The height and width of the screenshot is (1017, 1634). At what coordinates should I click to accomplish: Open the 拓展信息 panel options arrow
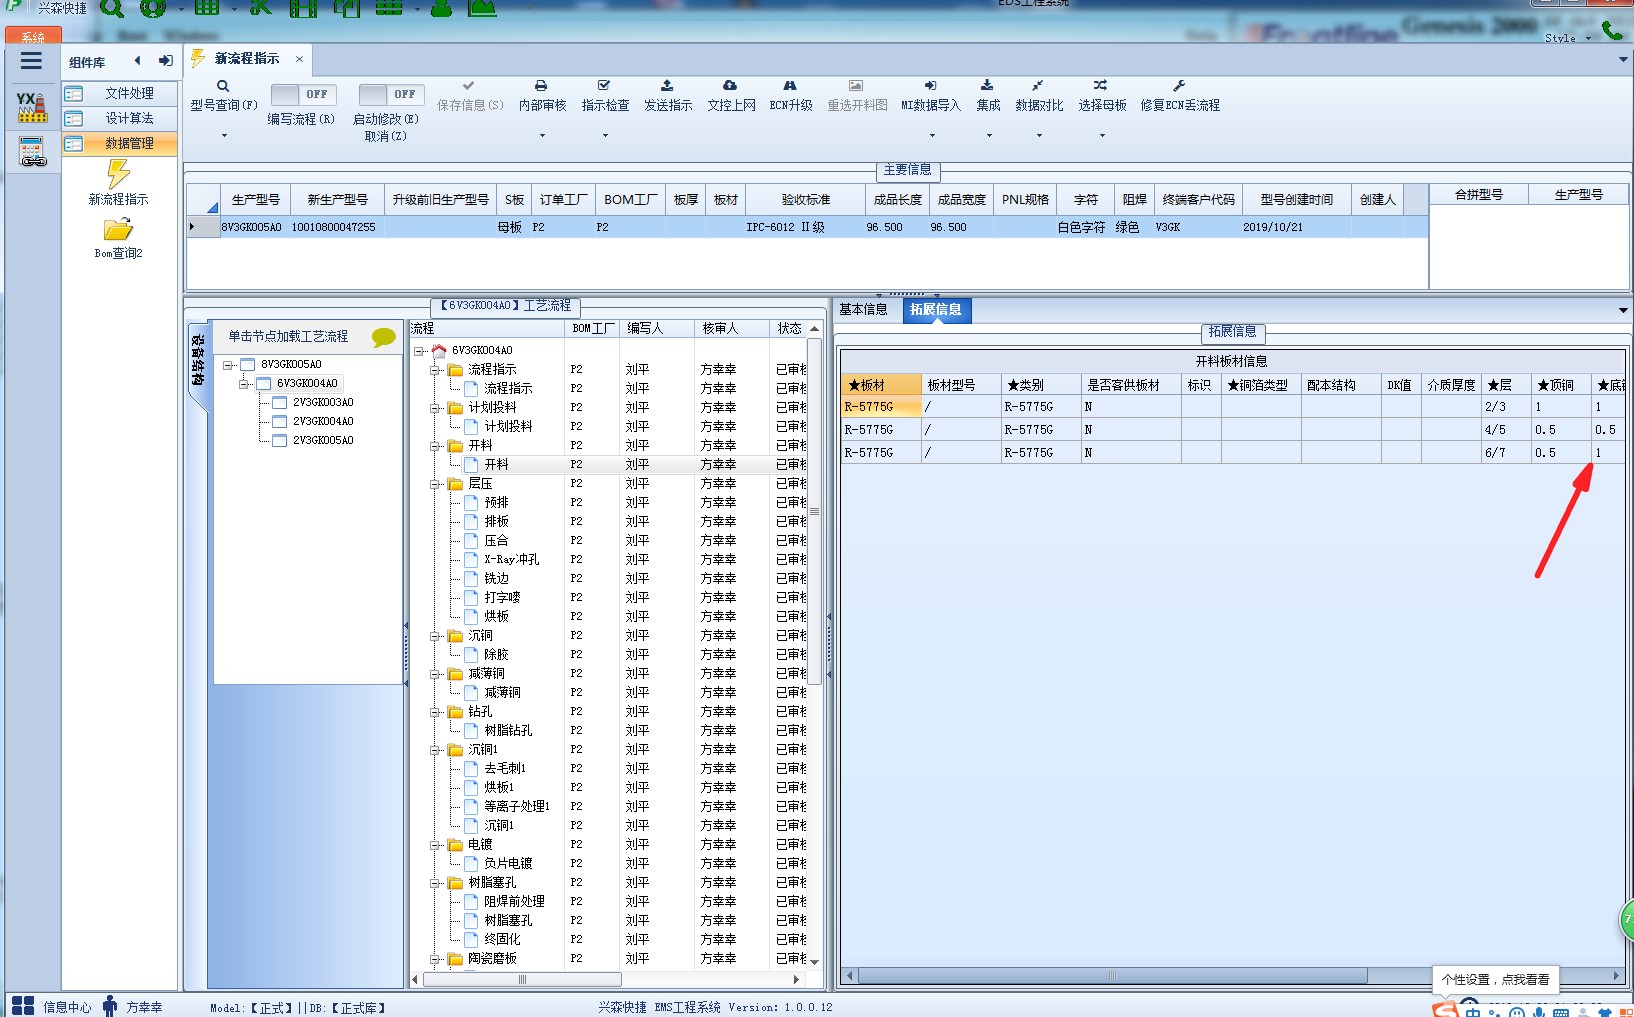point(1622,311)
